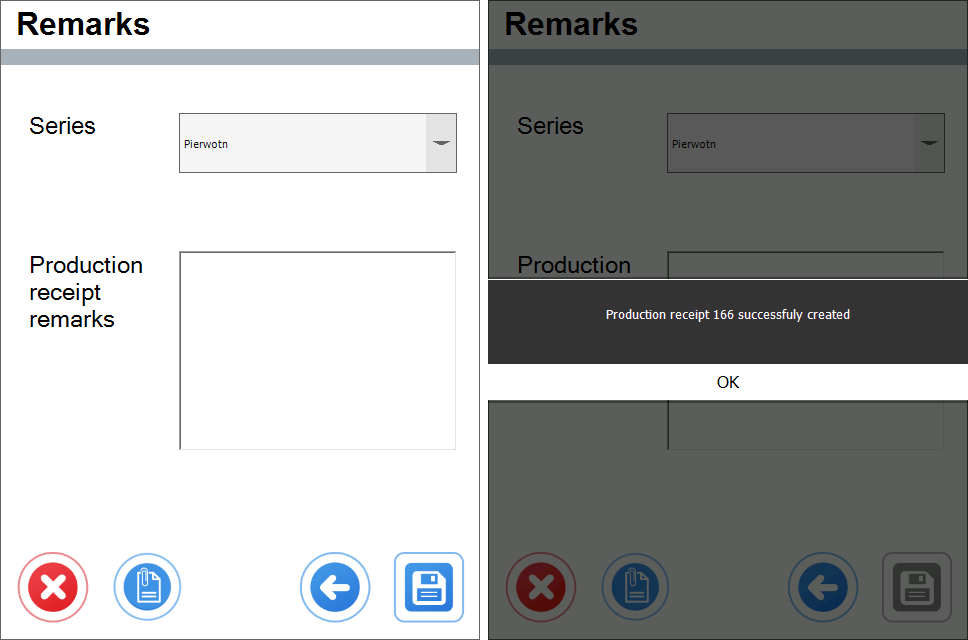Click the dimmed paperclip attachment icon behind the dialog
The width and height of the screenshot is (968, 640).
pyautogui.click(x=635, y=587)
